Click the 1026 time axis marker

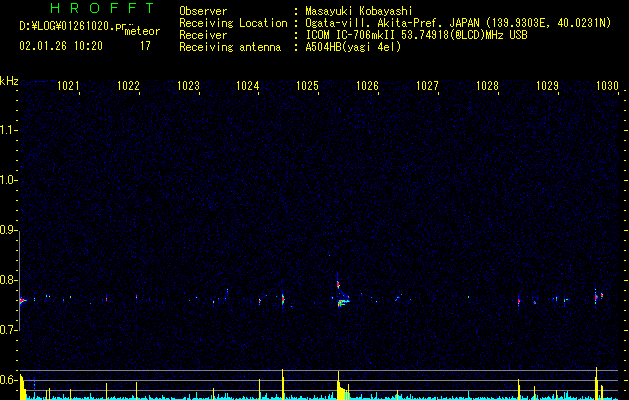pyautogui.click(x=367, y=86)
